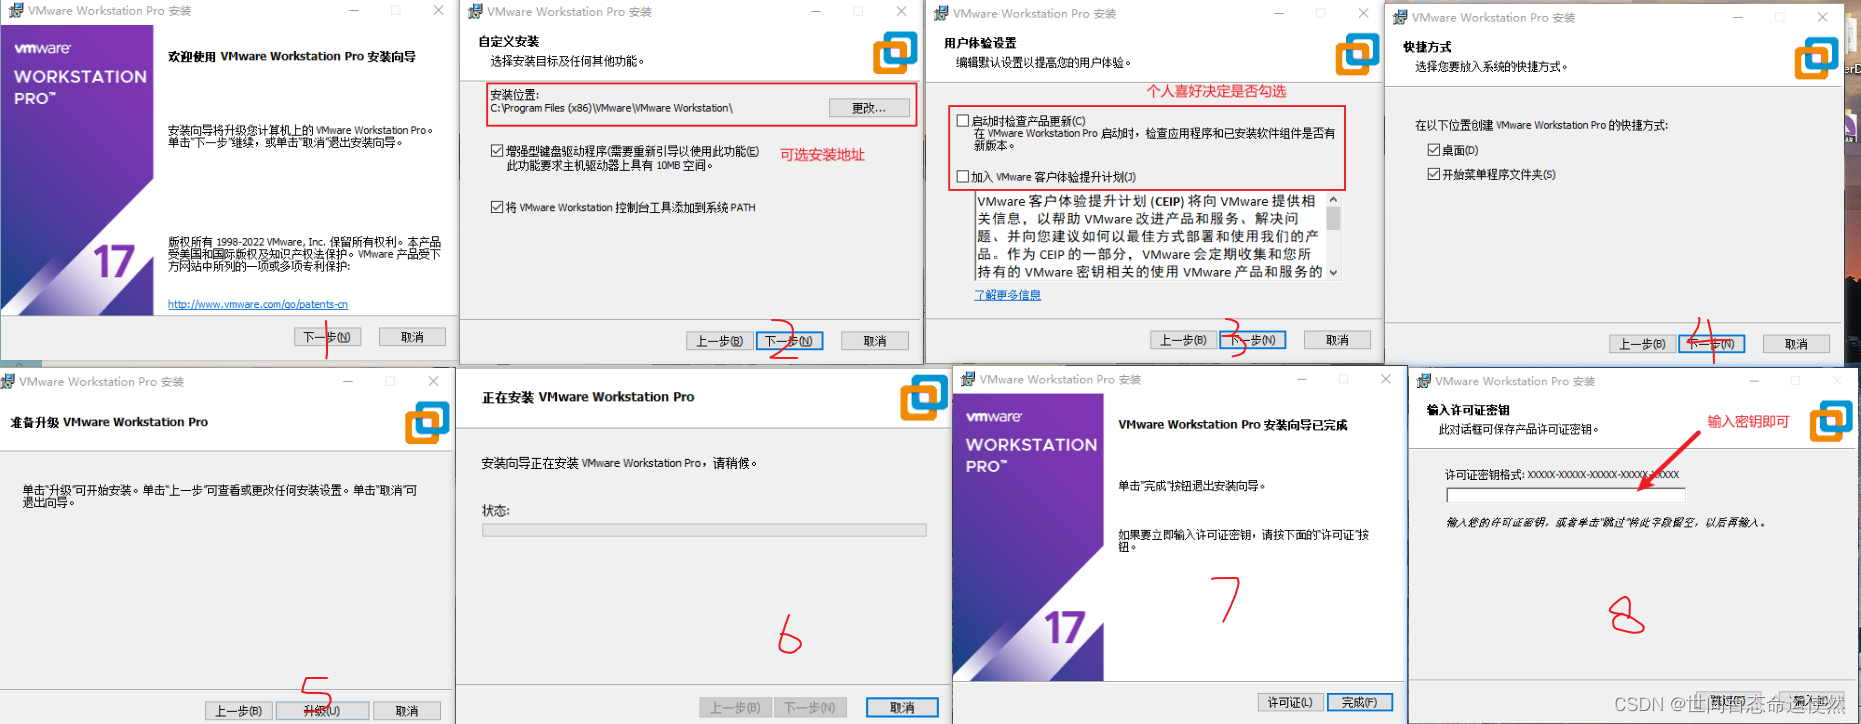Toggle the 控制台工具添加到系统 PATH checkbox
Viewport: 1861px width, 724px height.
tap(497, 207)
